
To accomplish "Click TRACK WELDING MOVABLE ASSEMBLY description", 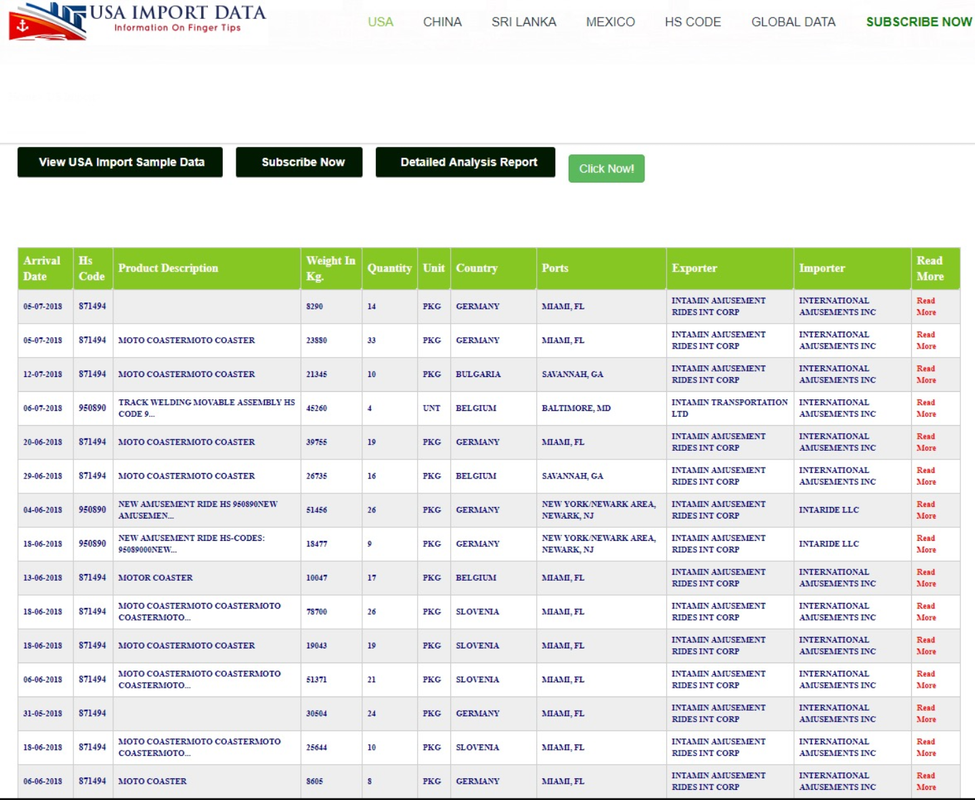I will tap(206, 408).
